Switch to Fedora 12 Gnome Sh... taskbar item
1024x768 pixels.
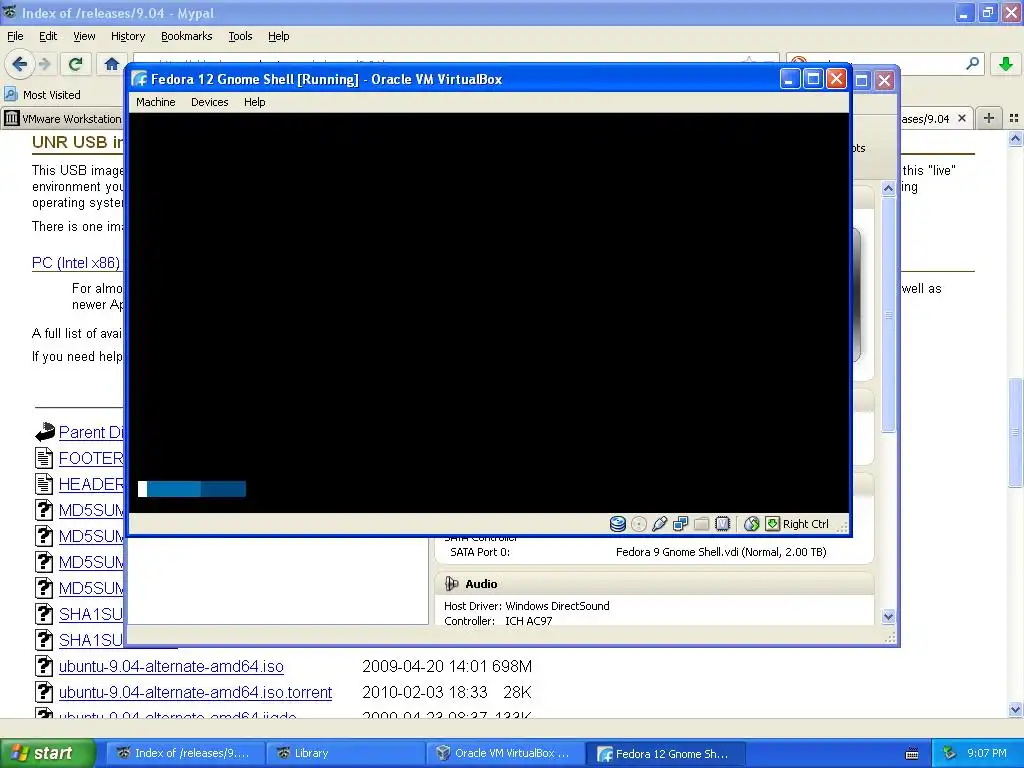(665, 753)
